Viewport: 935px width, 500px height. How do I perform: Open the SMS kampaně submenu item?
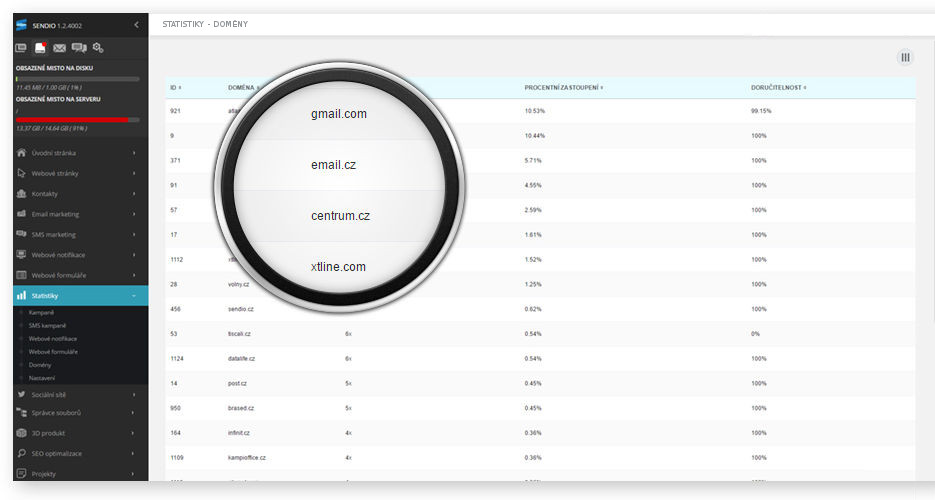(47, 325)
